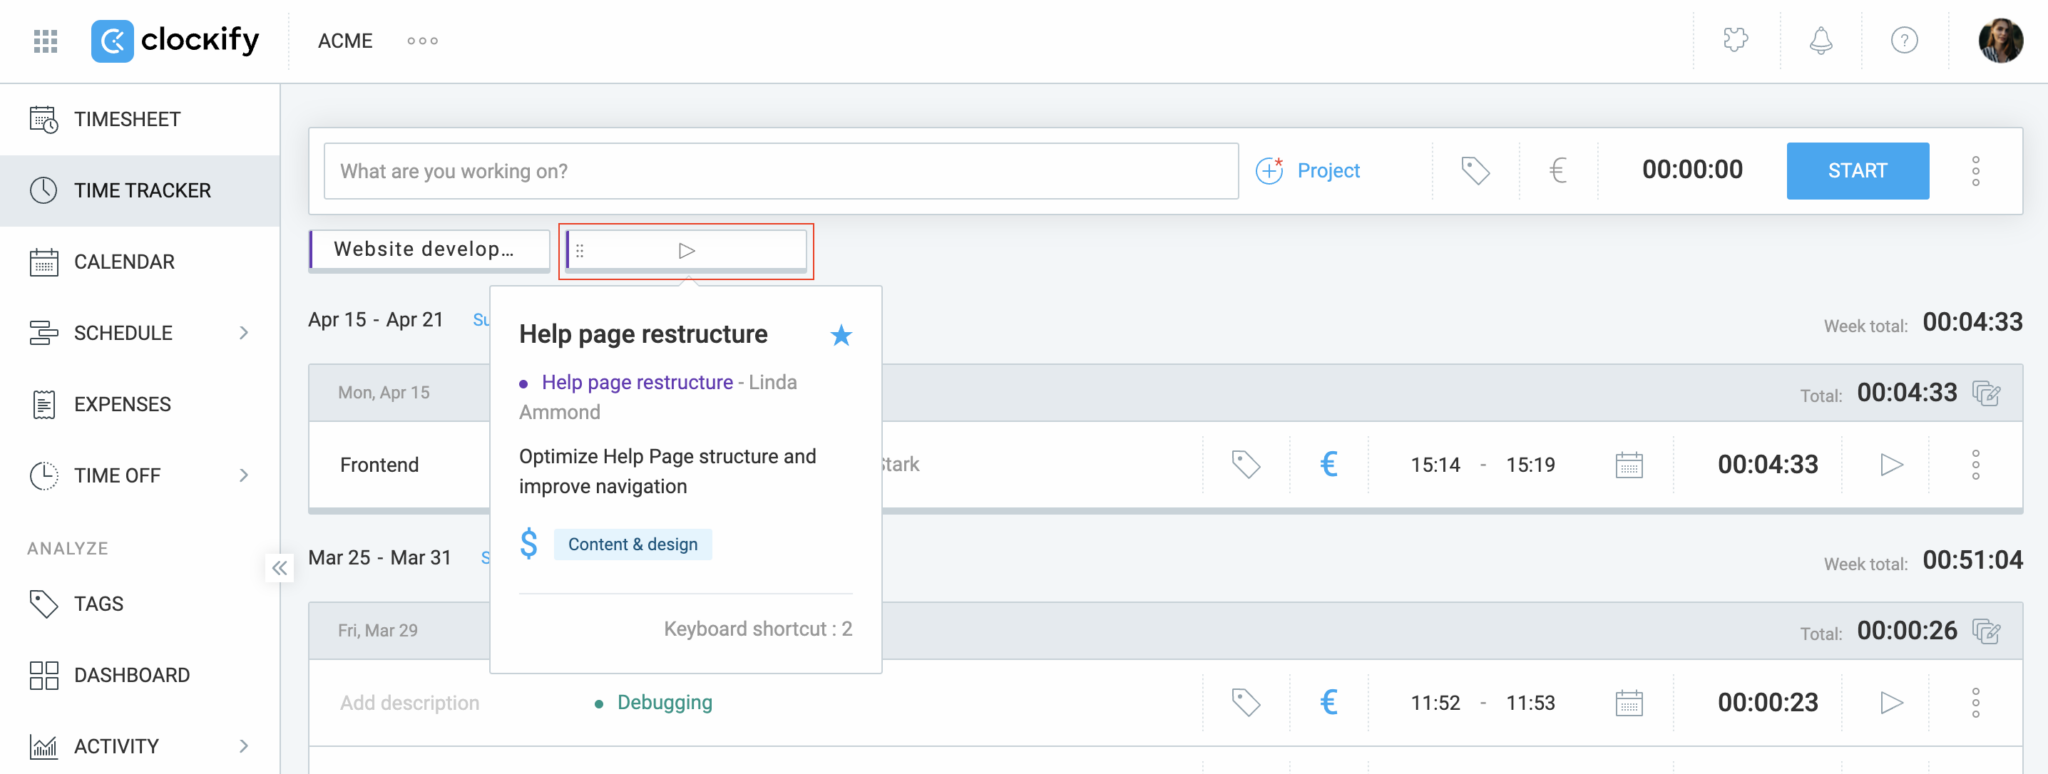Open the notifications bell
The image size is (2048, 774).
(x=1821, y=41)
